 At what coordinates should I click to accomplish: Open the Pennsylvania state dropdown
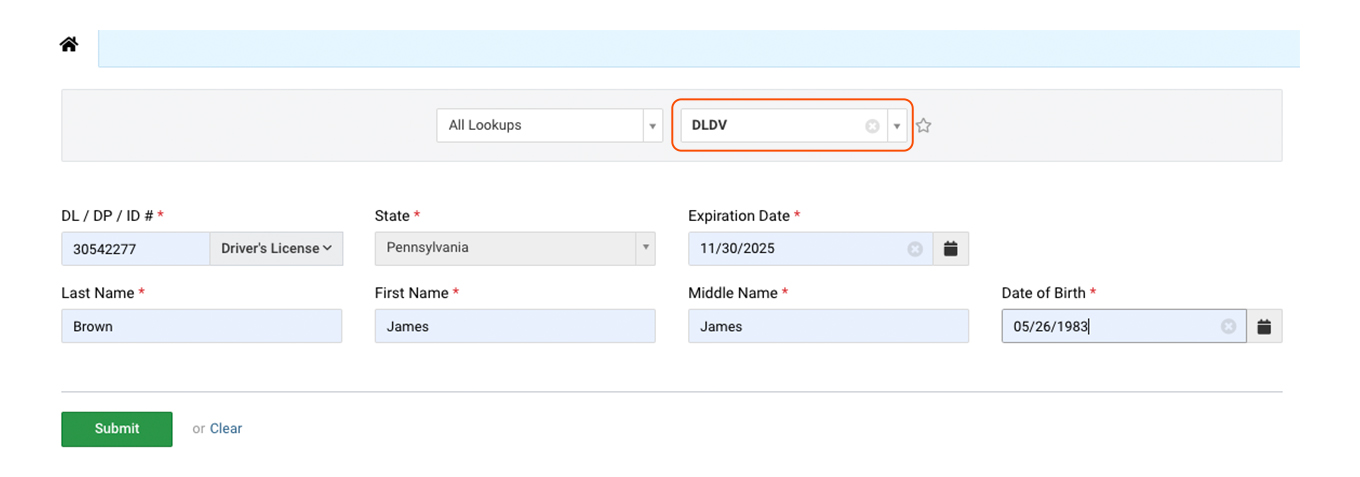click(515, 248)
